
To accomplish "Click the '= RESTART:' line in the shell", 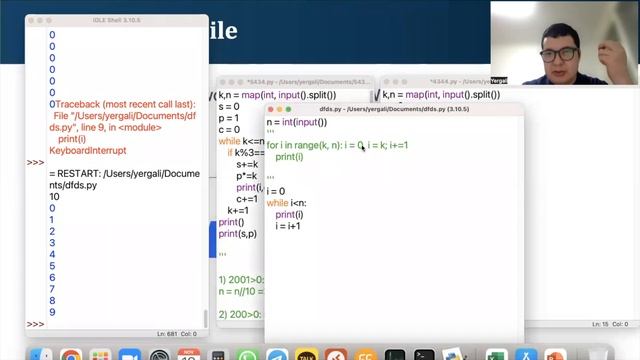I will point(124,179).
